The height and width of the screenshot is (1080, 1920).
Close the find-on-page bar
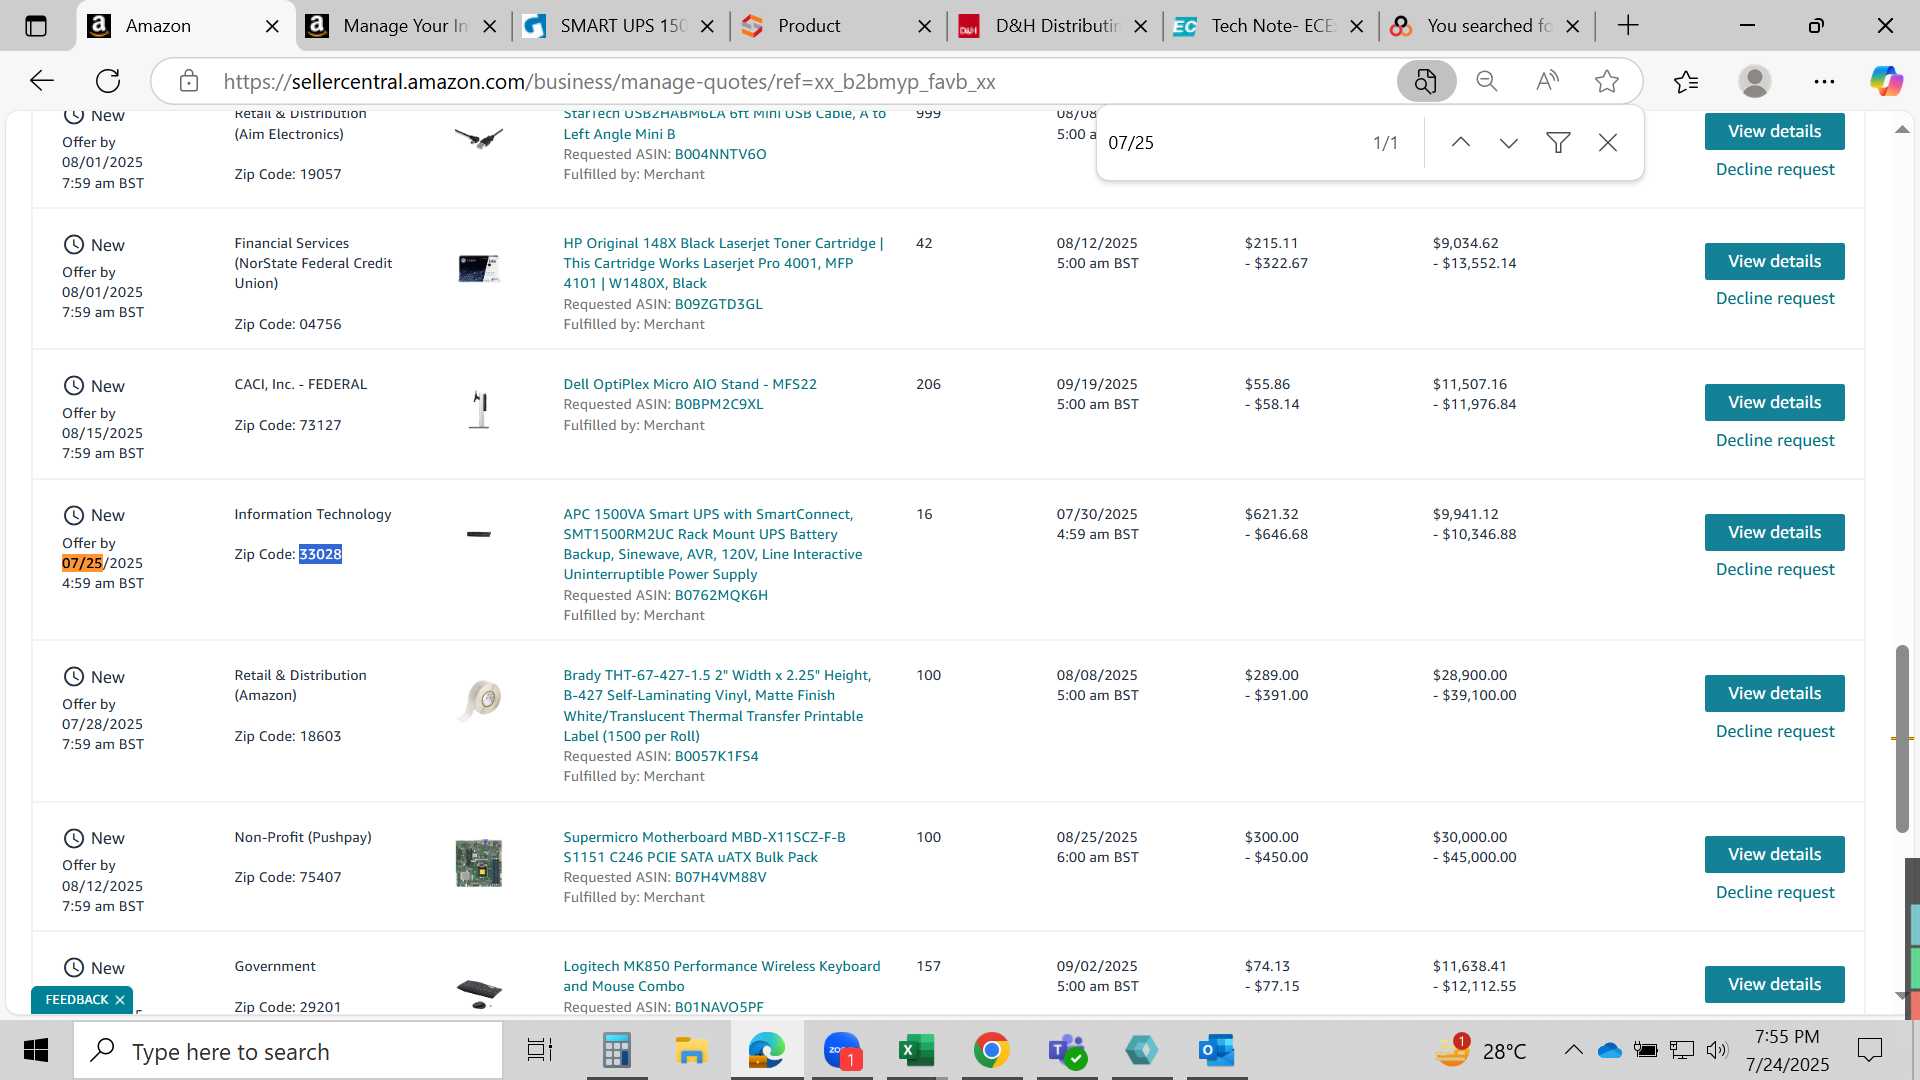tap(1608, 143)
